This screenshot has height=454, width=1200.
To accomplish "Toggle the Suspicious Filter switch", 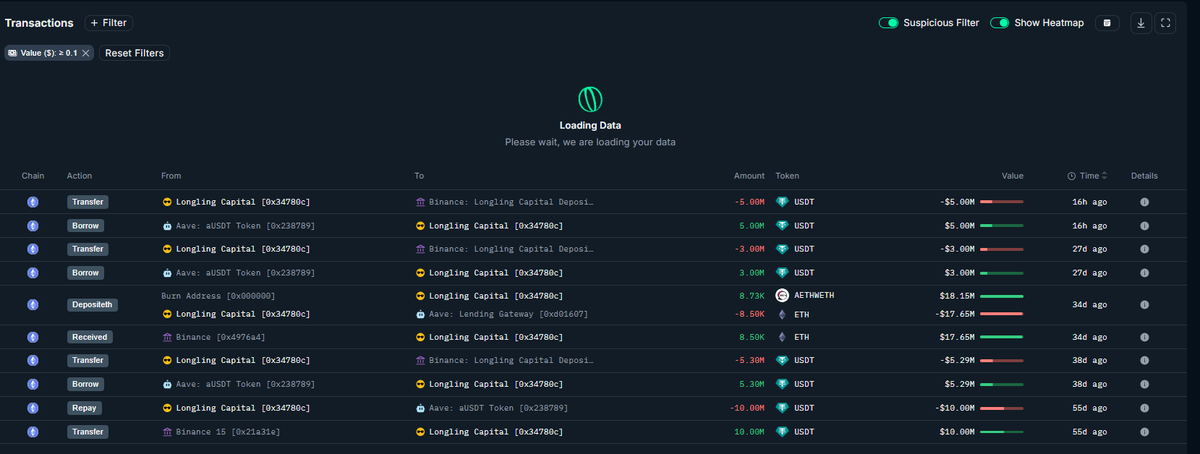I will (888, 23).
